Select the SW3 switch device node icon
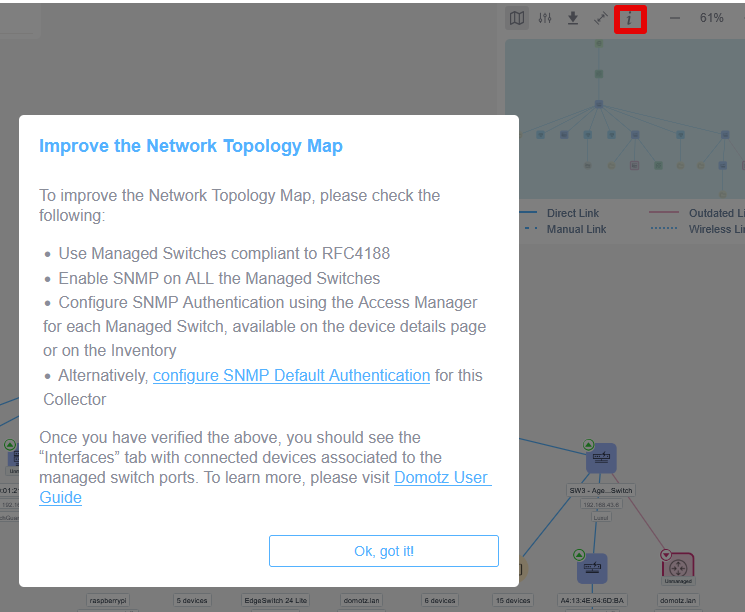 602,458
